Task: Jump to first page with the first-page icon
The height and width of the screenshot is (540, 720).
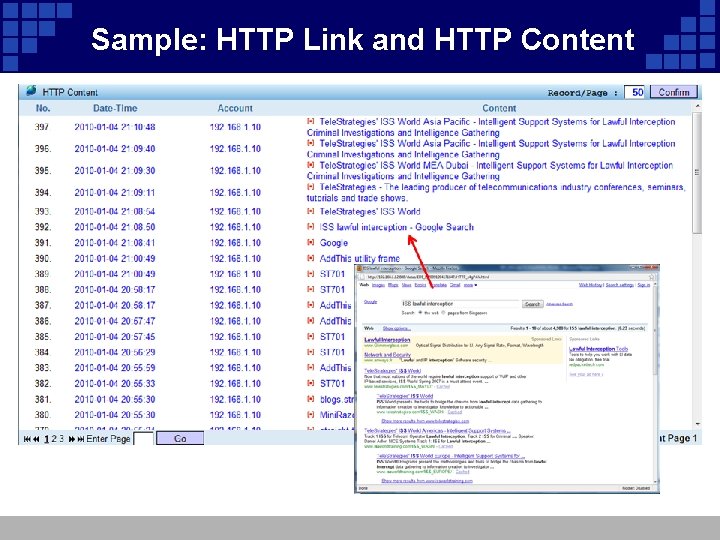Action: (27, 439)
